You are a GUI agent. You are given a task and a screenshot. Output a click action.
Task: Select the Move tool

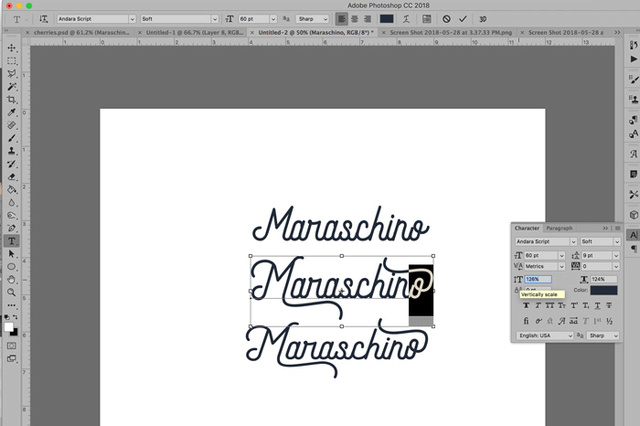11,48
